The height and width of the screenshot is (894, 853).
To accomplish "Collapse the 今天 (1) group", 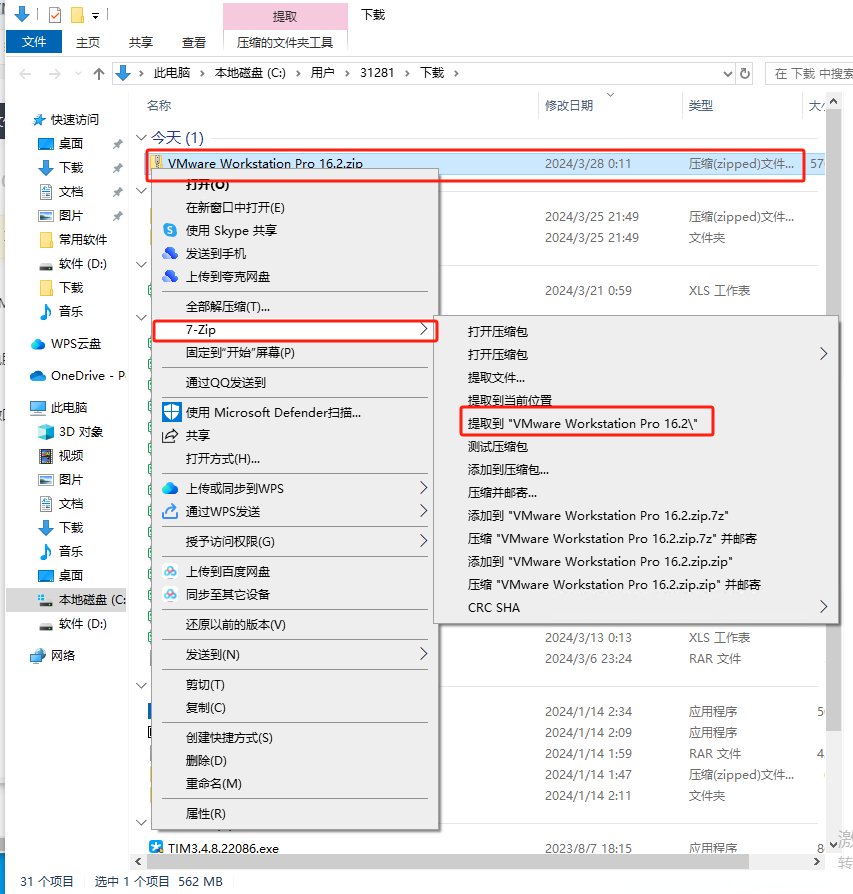I will click(x=141, y=137).
